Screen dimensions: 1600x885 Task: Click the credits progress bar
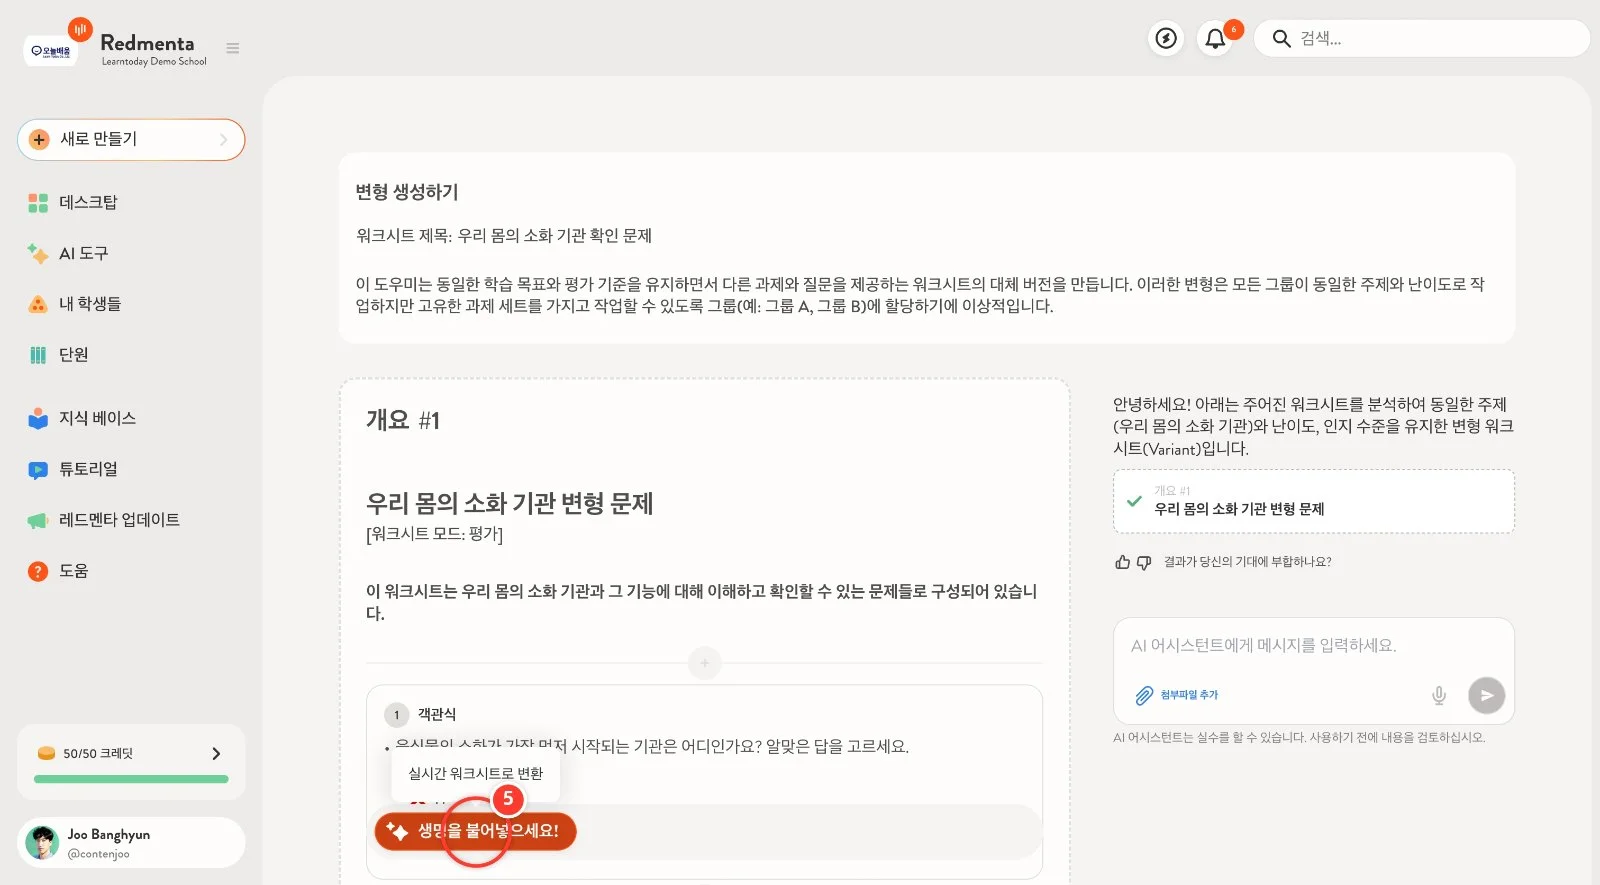tap(131, 779)
